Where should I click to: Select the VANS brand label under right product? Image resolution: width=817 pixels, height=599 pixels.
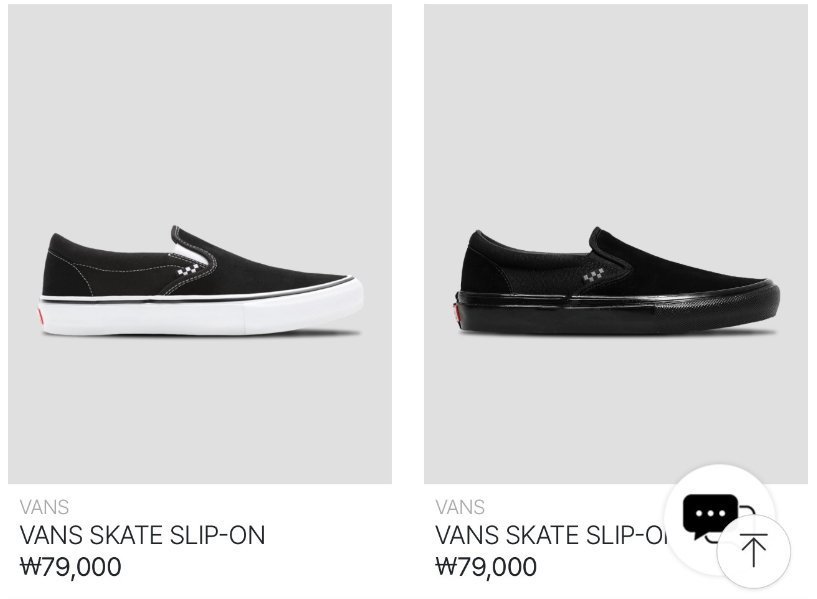point(460,507)
